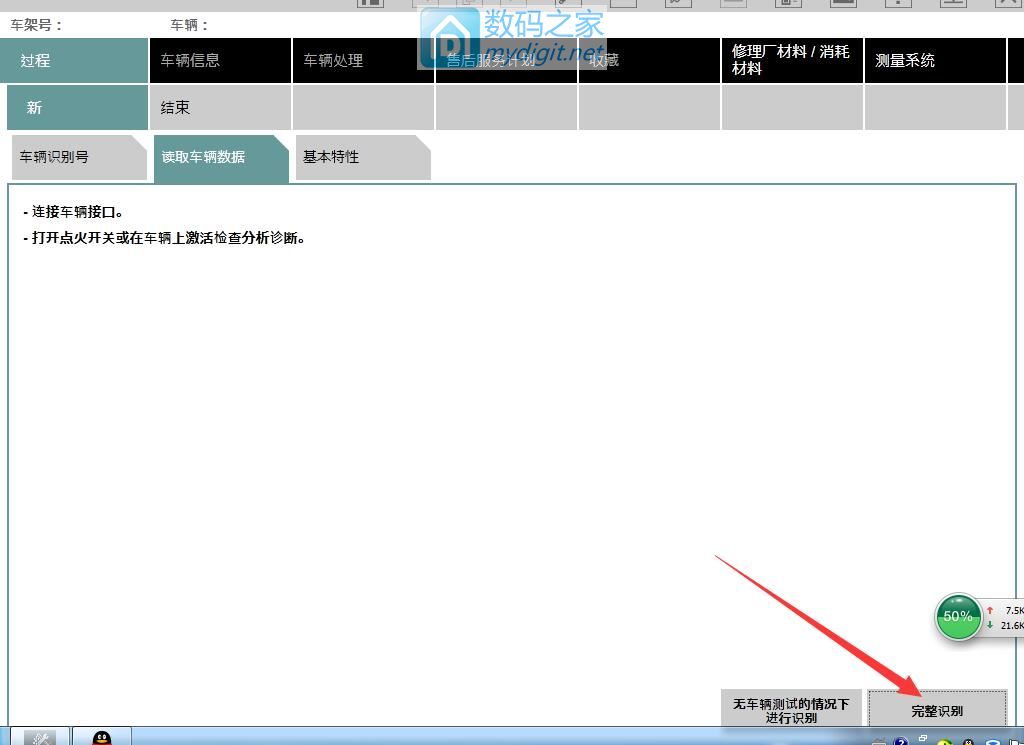The height and width of the screenshot is (745, 1024).
Task: Open the QQ penguin taskbar icon
Action: [x=101, y=737]
